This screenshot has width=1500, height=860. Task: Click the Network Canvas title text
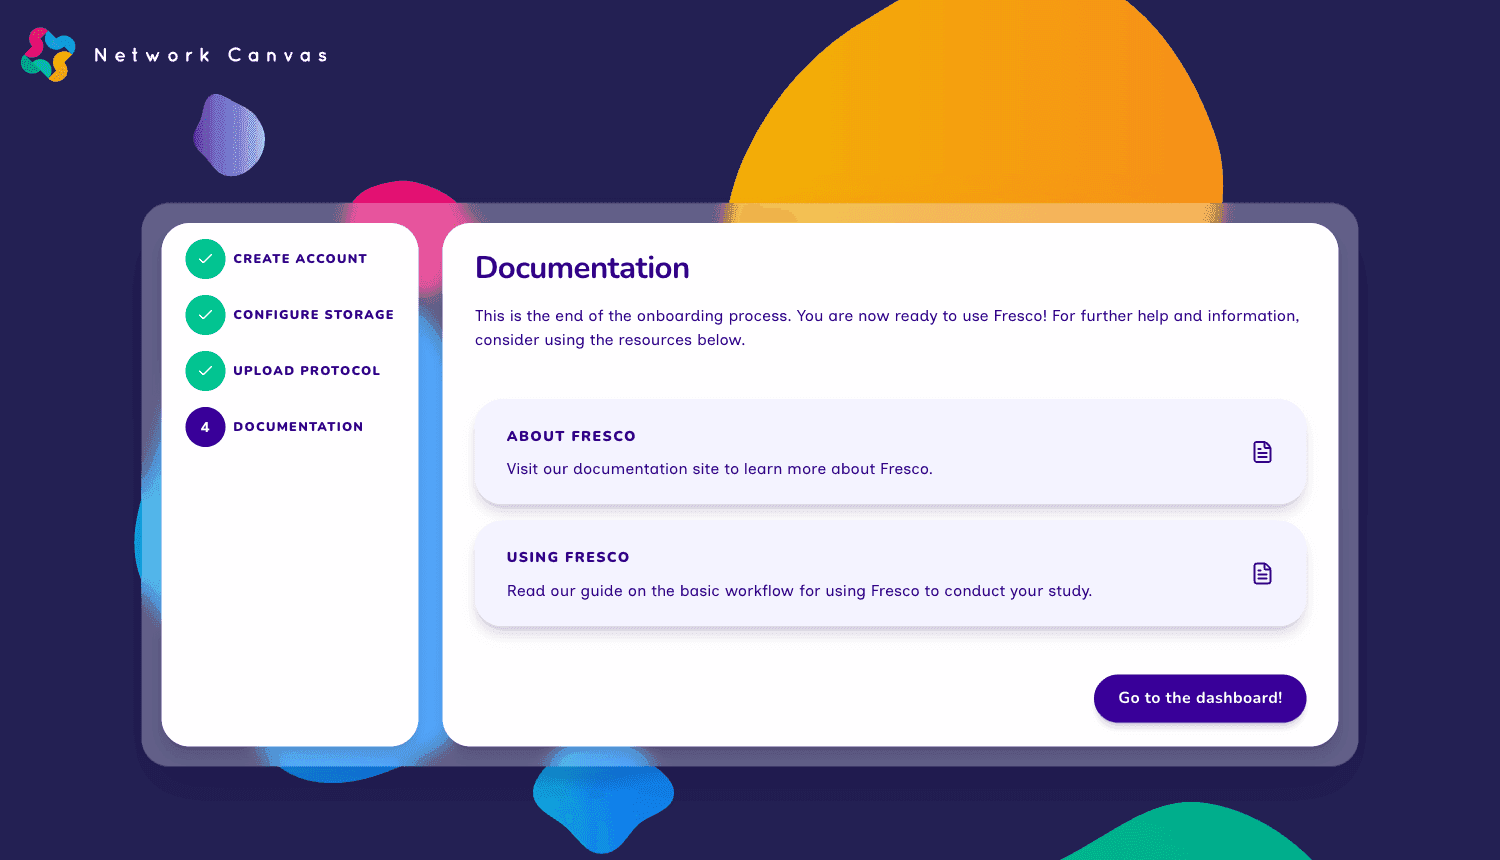211,55
